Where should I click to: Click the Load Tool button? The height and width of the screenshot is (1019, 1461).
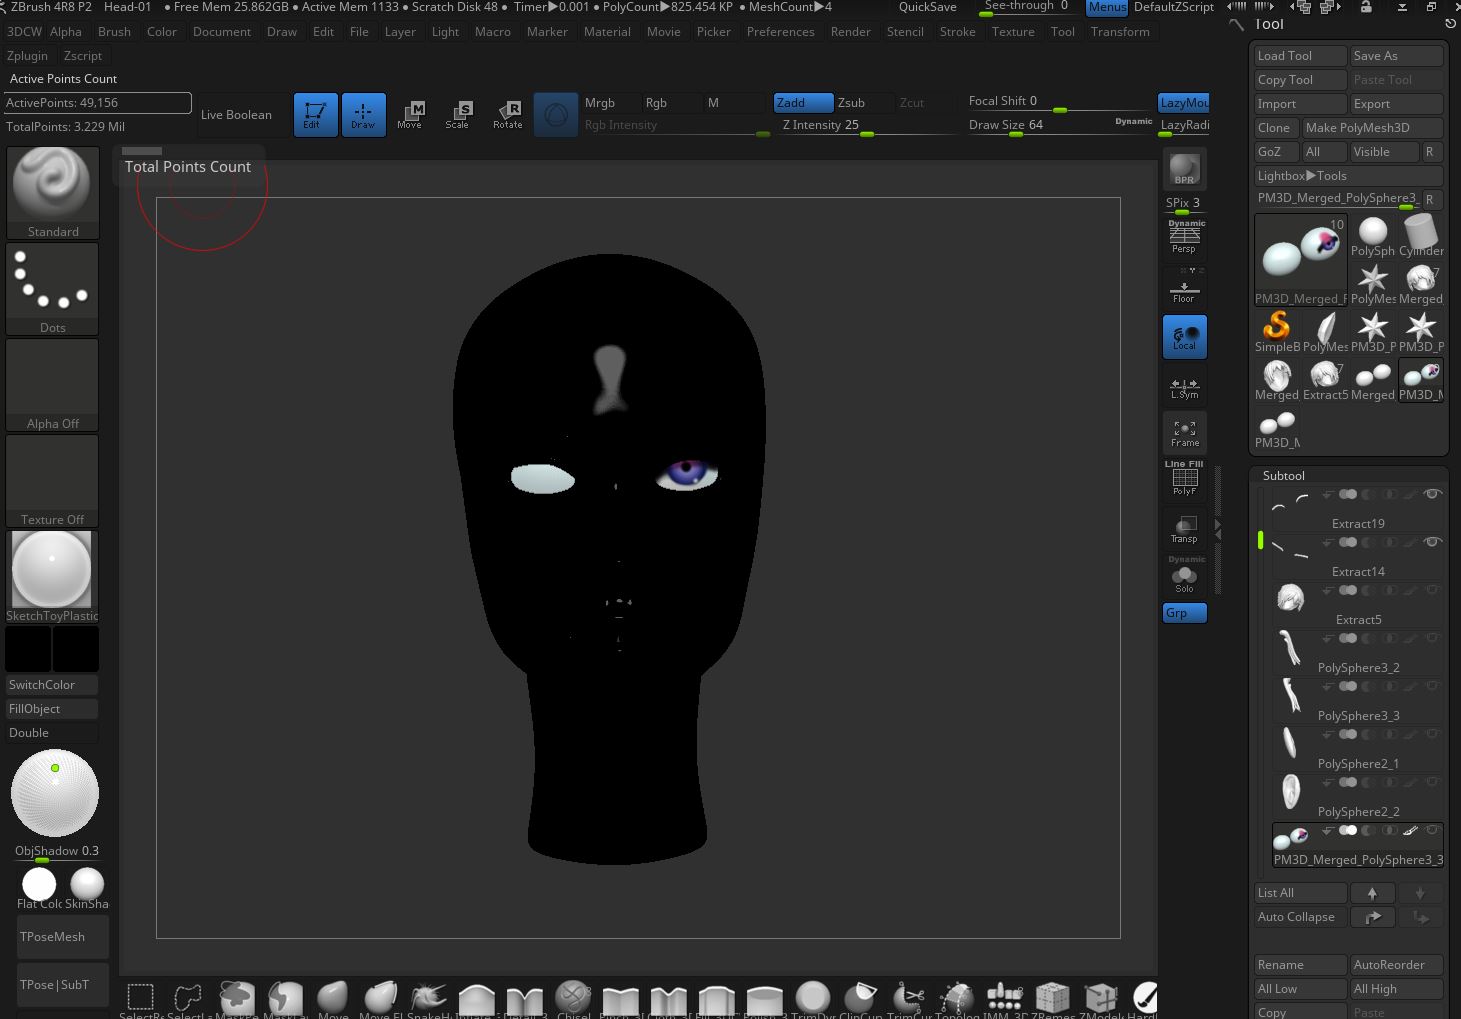(x=1301, y=56)
